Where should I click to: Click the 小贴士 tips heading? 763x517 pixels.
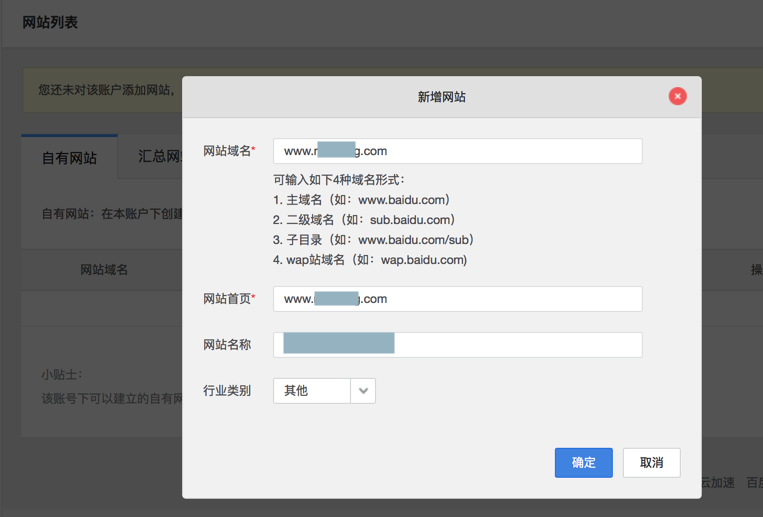[62, 375]
